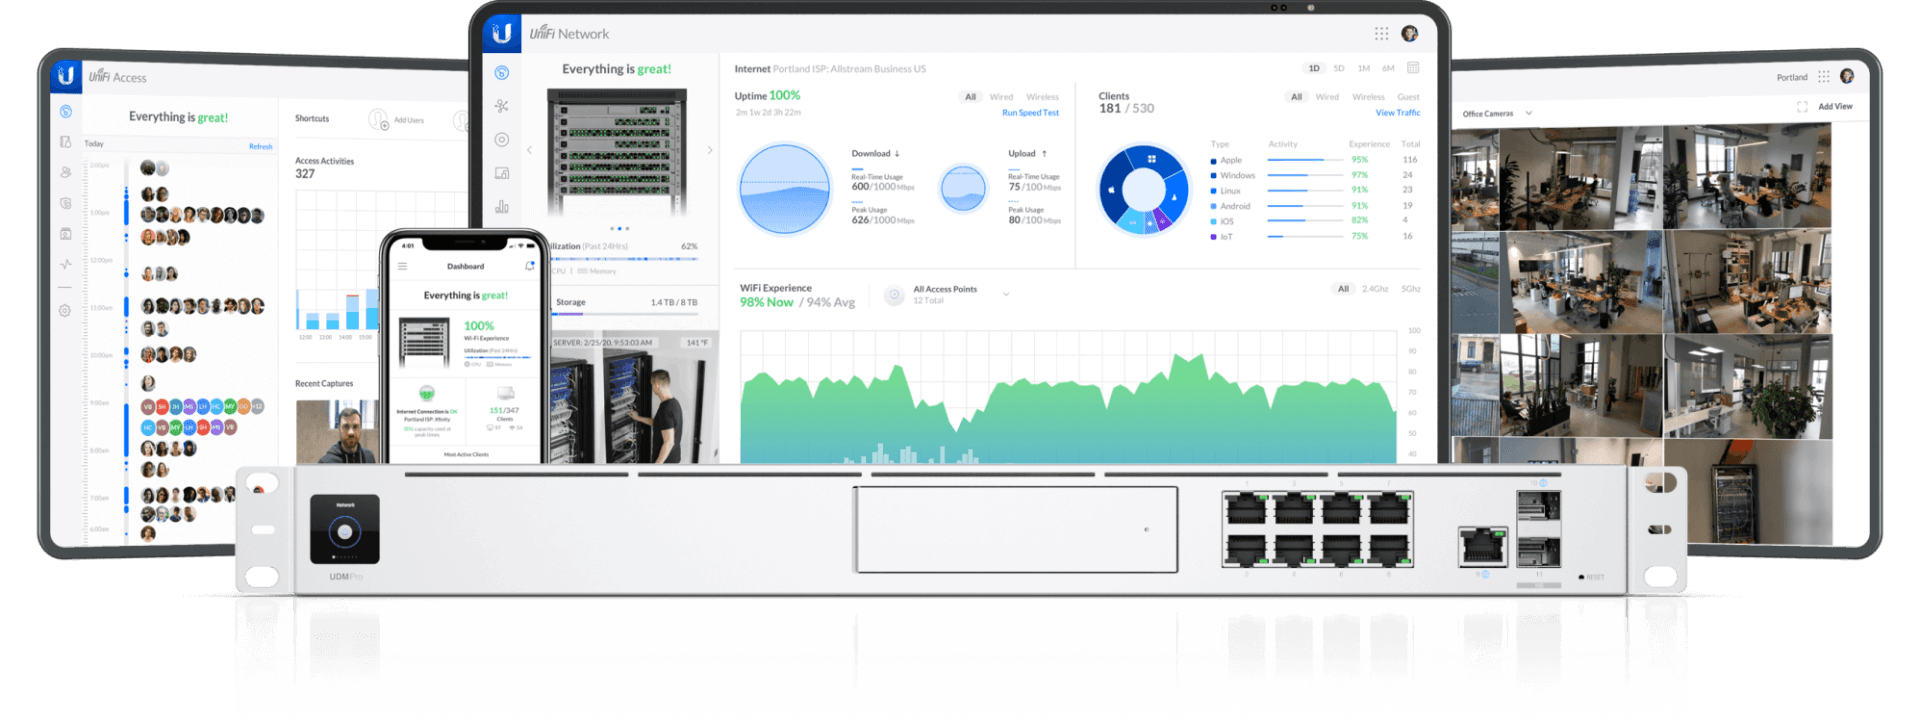Select the Wired tab under Internet uptime
The width and height of the screenshot is (1920, 720).
[1001, 97]
